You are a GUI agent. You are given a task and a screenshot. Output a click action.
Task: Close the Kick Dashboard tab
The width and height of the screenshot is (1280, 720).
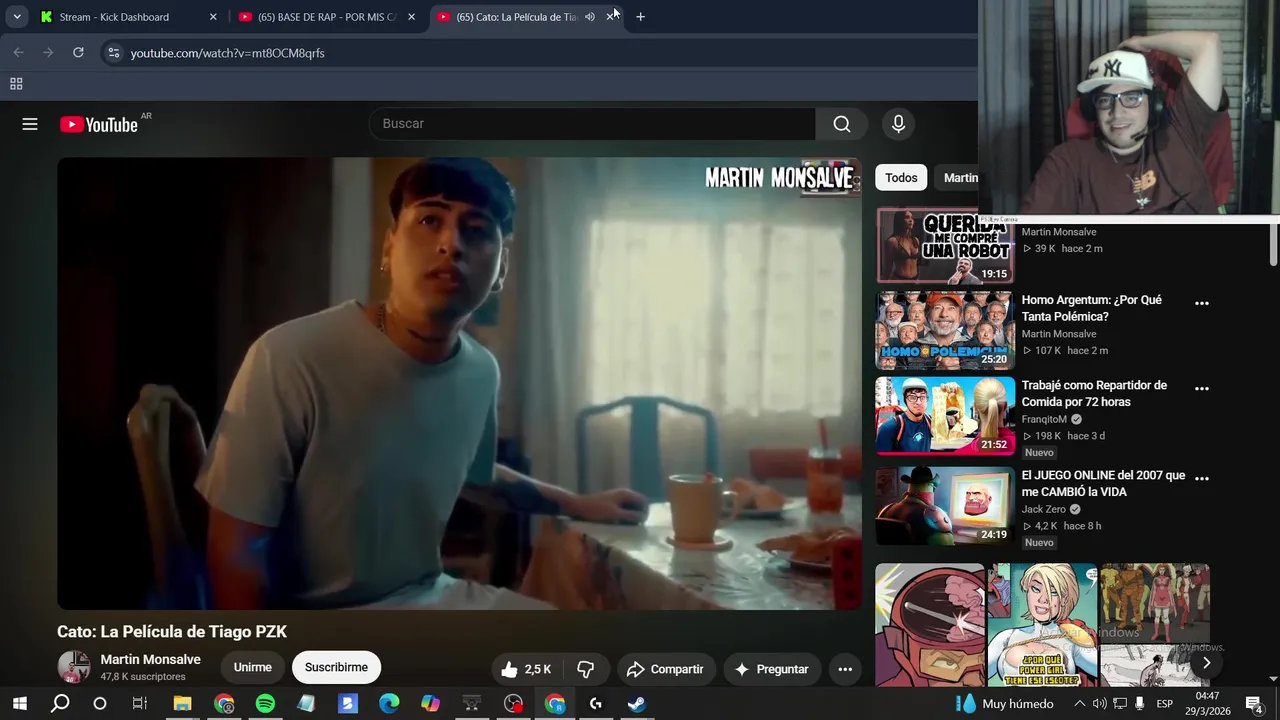point(213,17)
